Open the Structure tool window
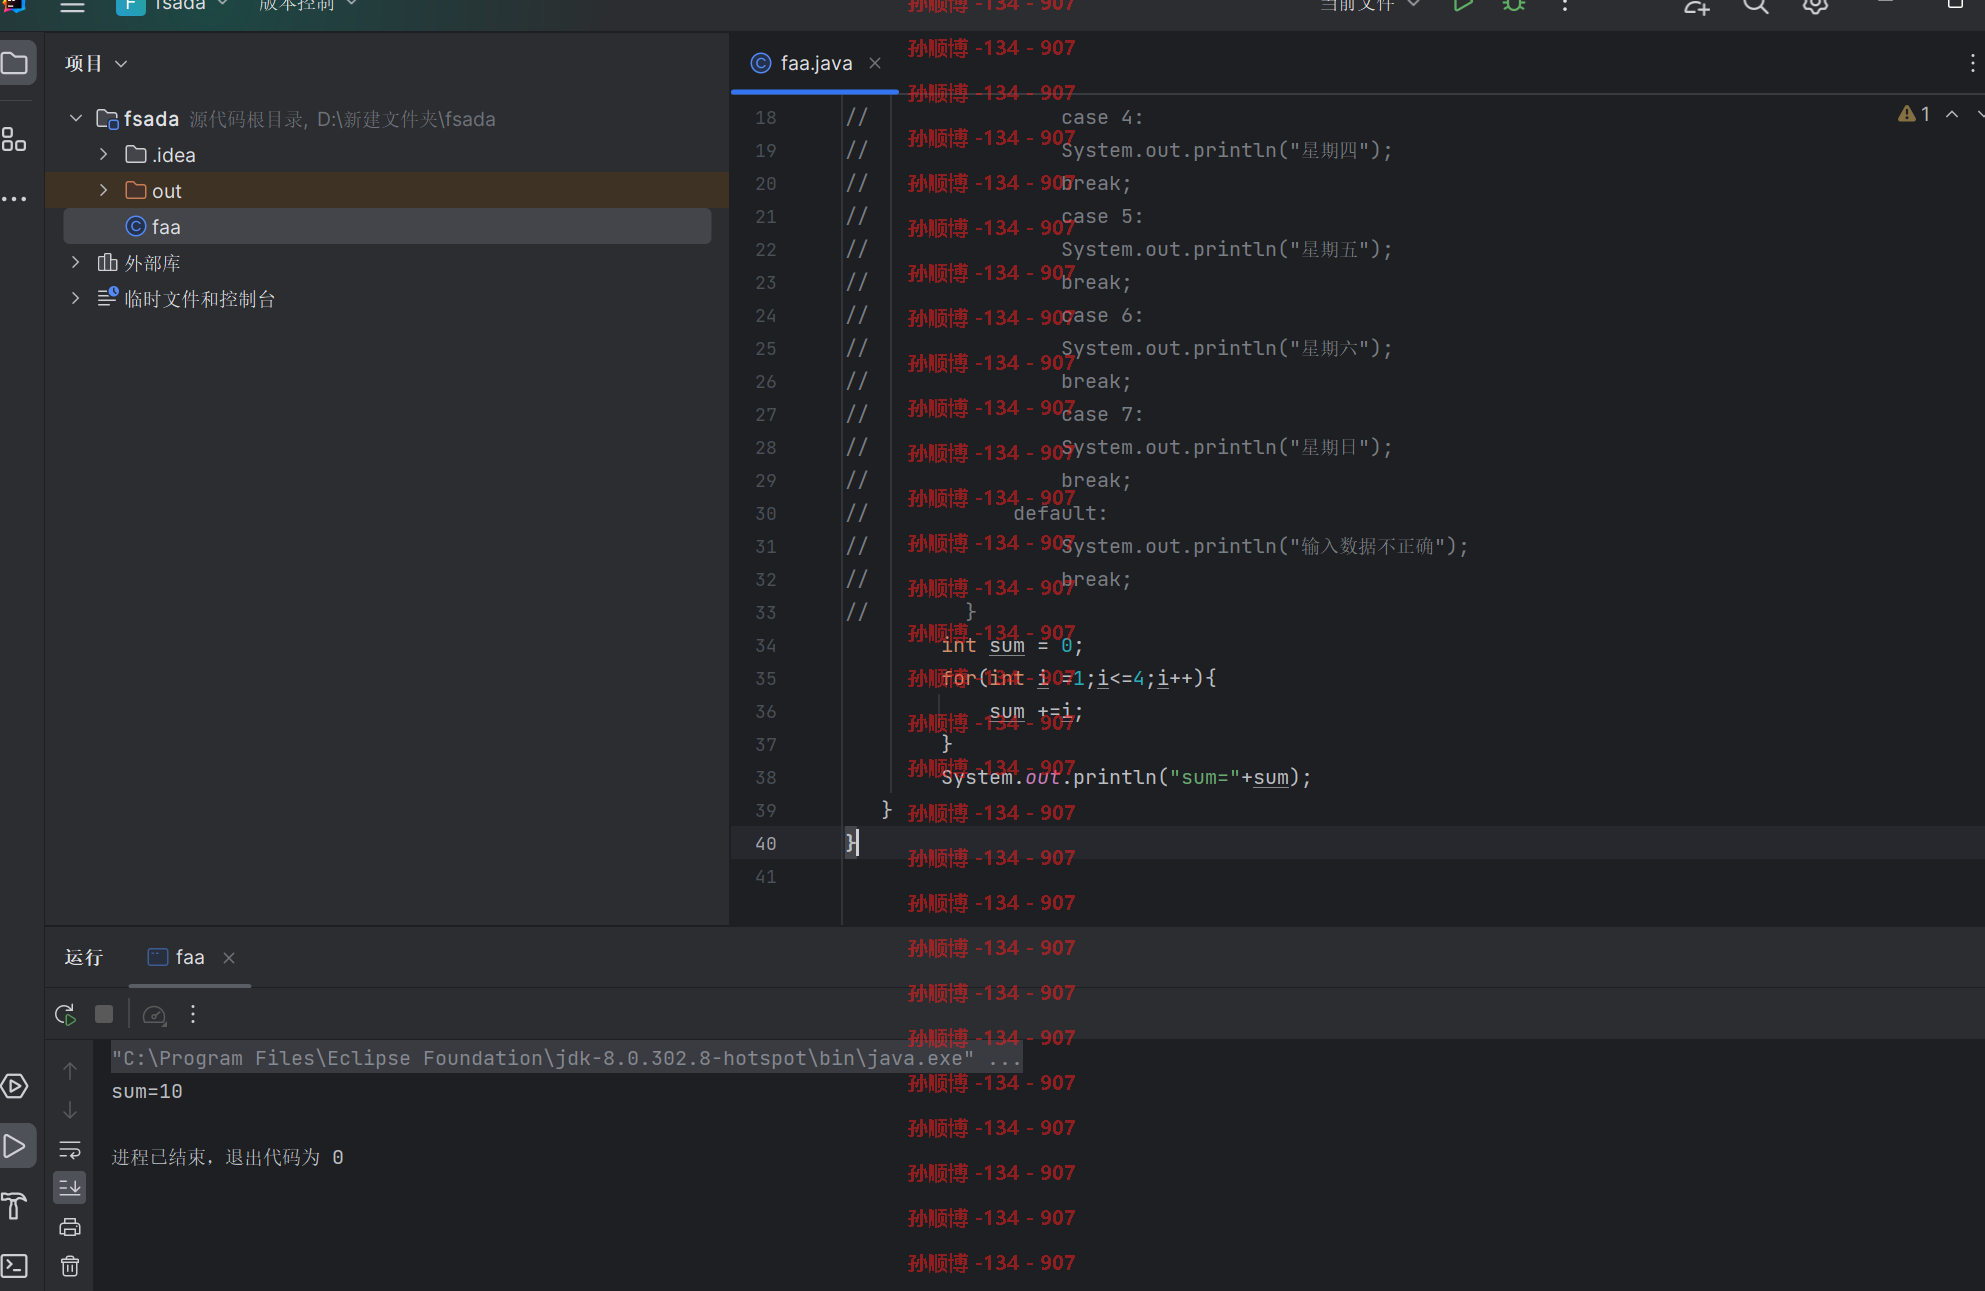The width and height of the screenshot is (1985, 1291). tap(14, 139)
